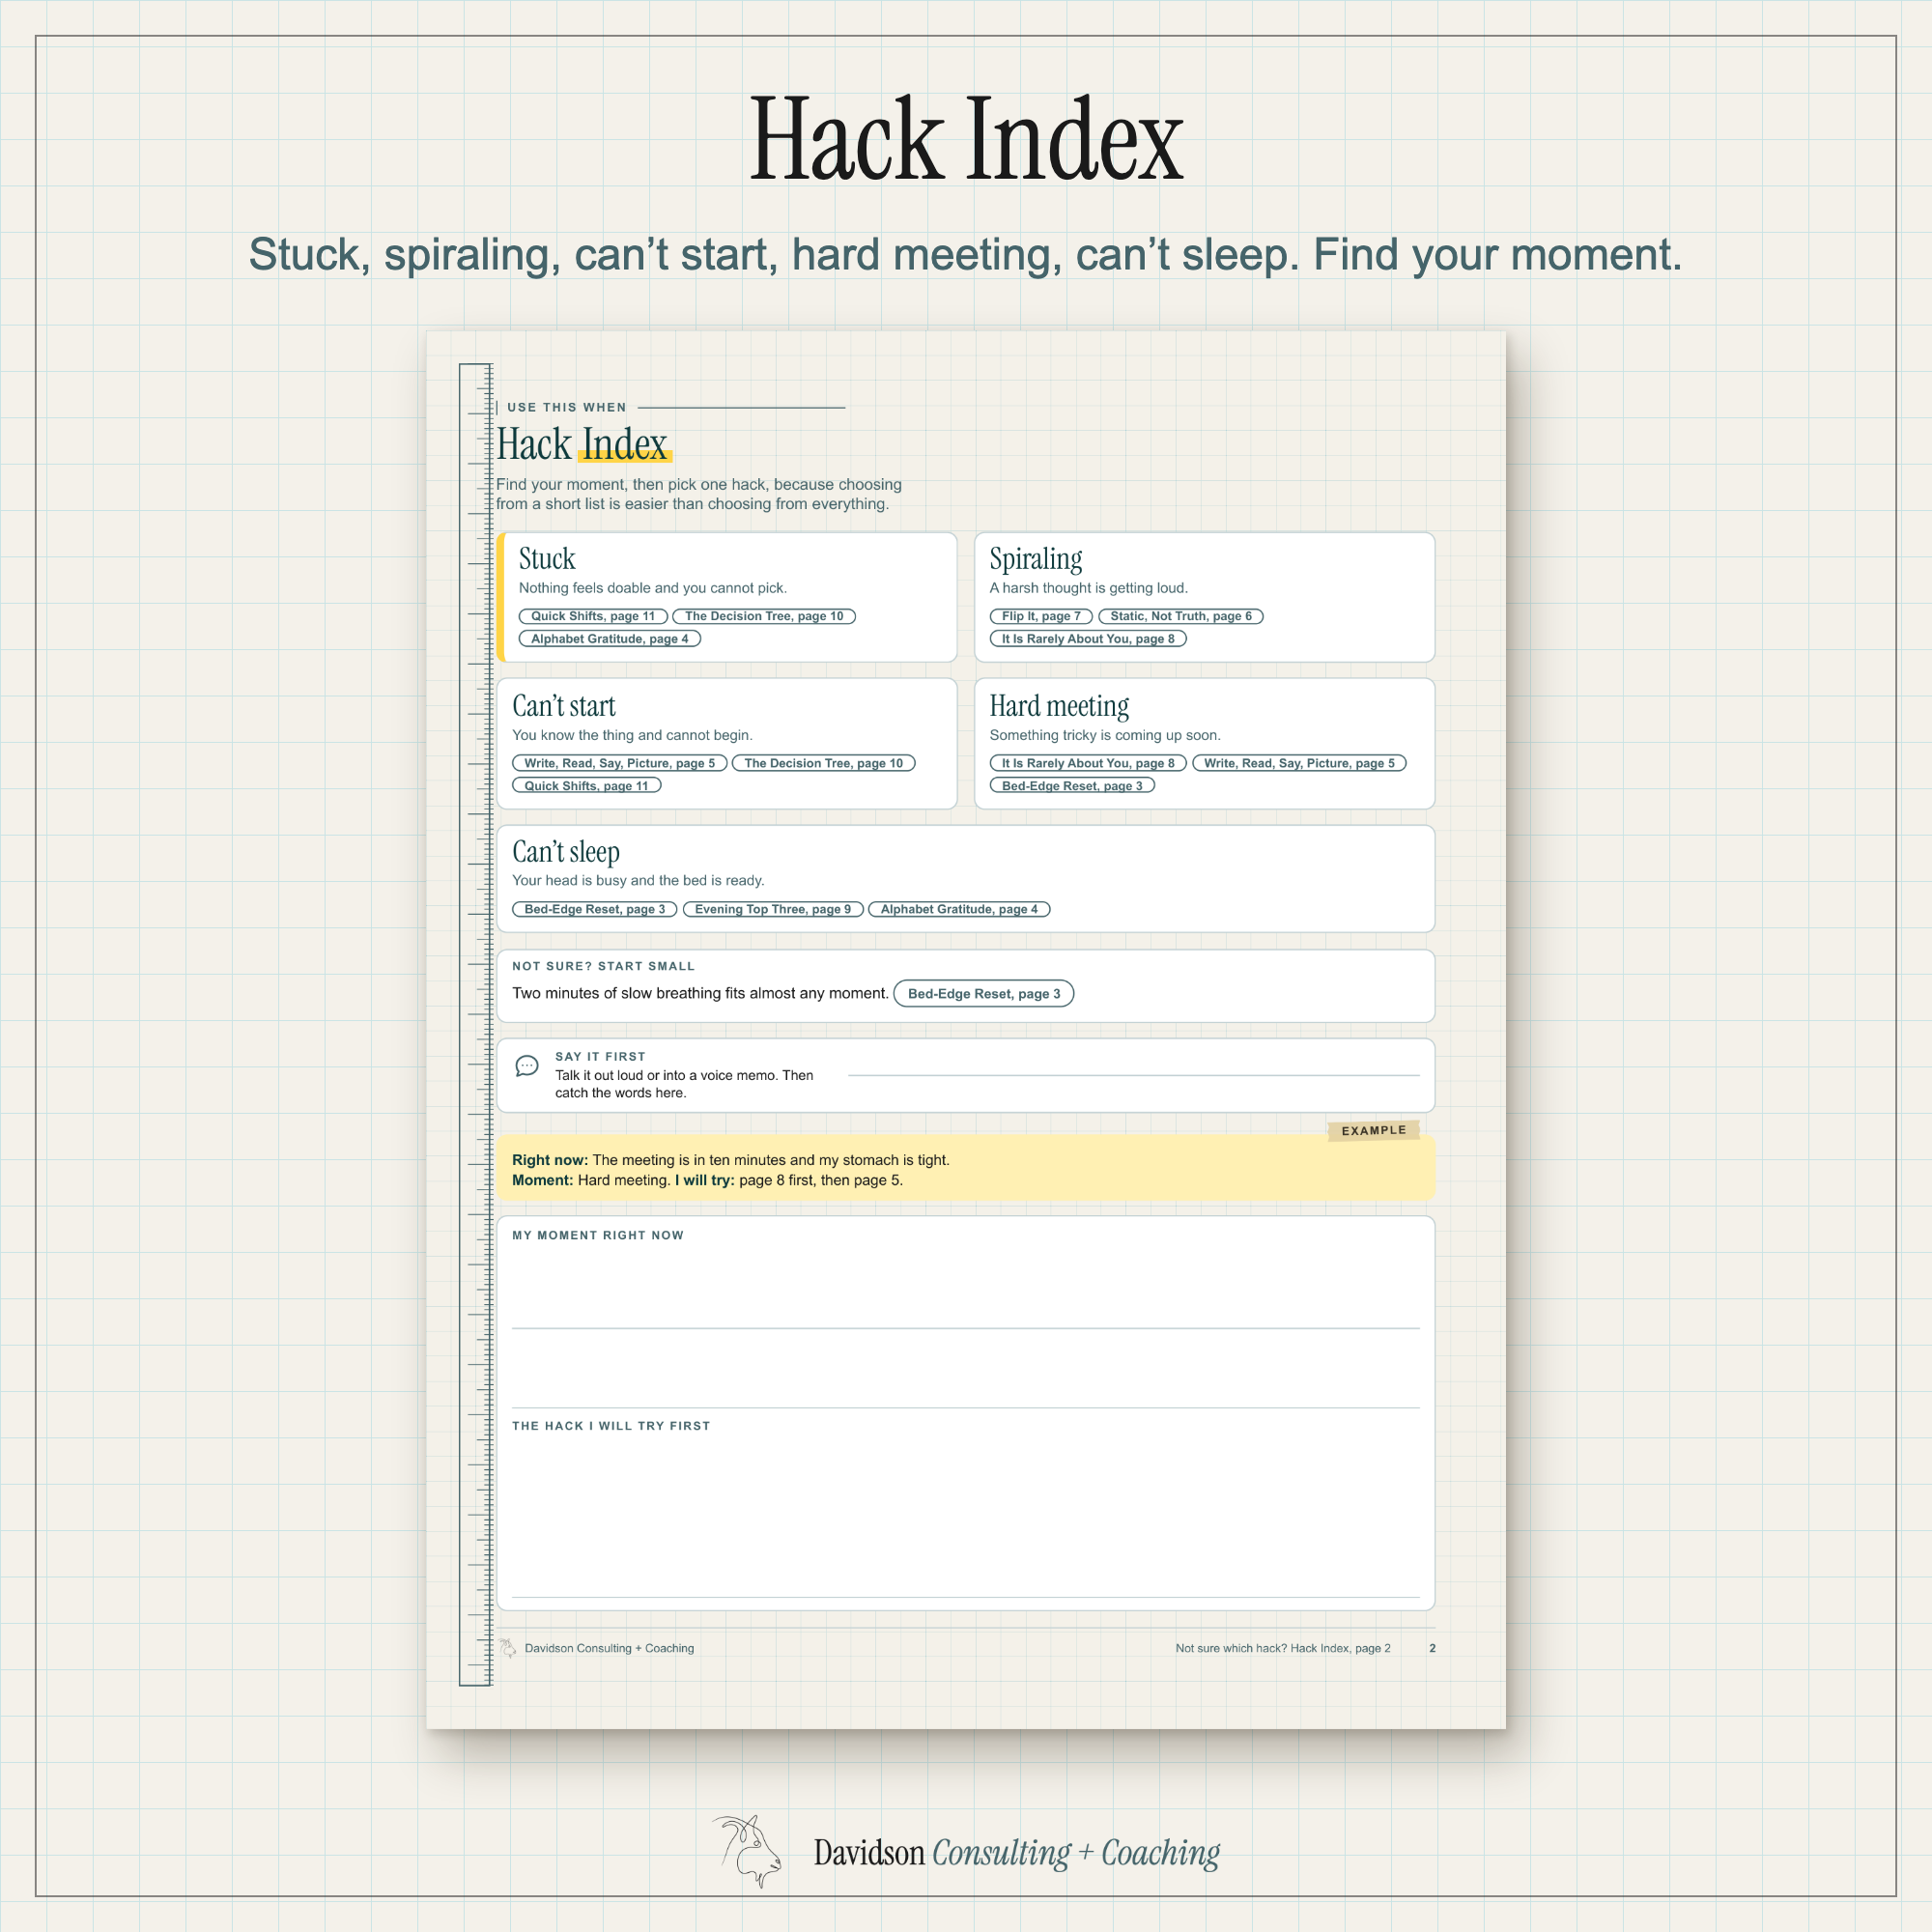This screenshot has width=1932, height=1932.
Task: Click the goat logo beside Davidson Consulting + Coaching at the bottom
Action: click(747, 1851)
